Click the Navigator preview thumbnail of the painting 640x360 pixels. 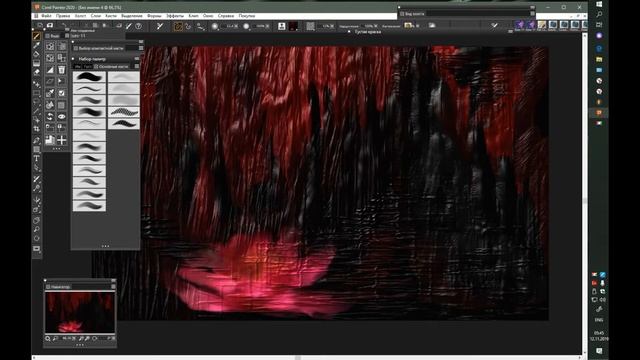80,312
